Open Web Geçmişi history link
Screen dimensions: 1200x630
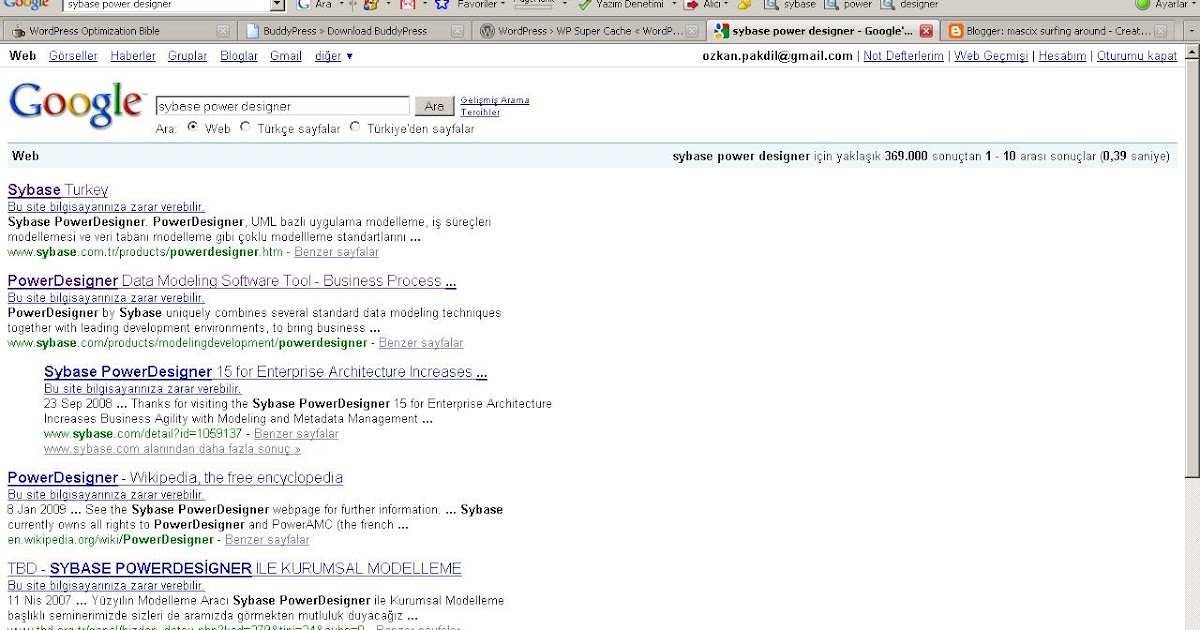click(991, 56)
